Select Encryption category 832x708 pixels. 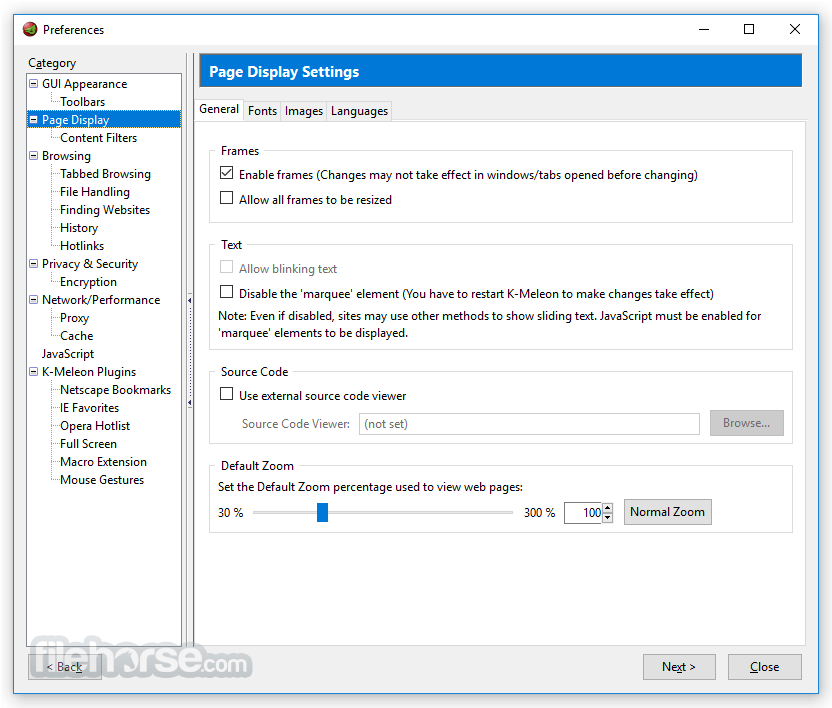pos(88,282)
